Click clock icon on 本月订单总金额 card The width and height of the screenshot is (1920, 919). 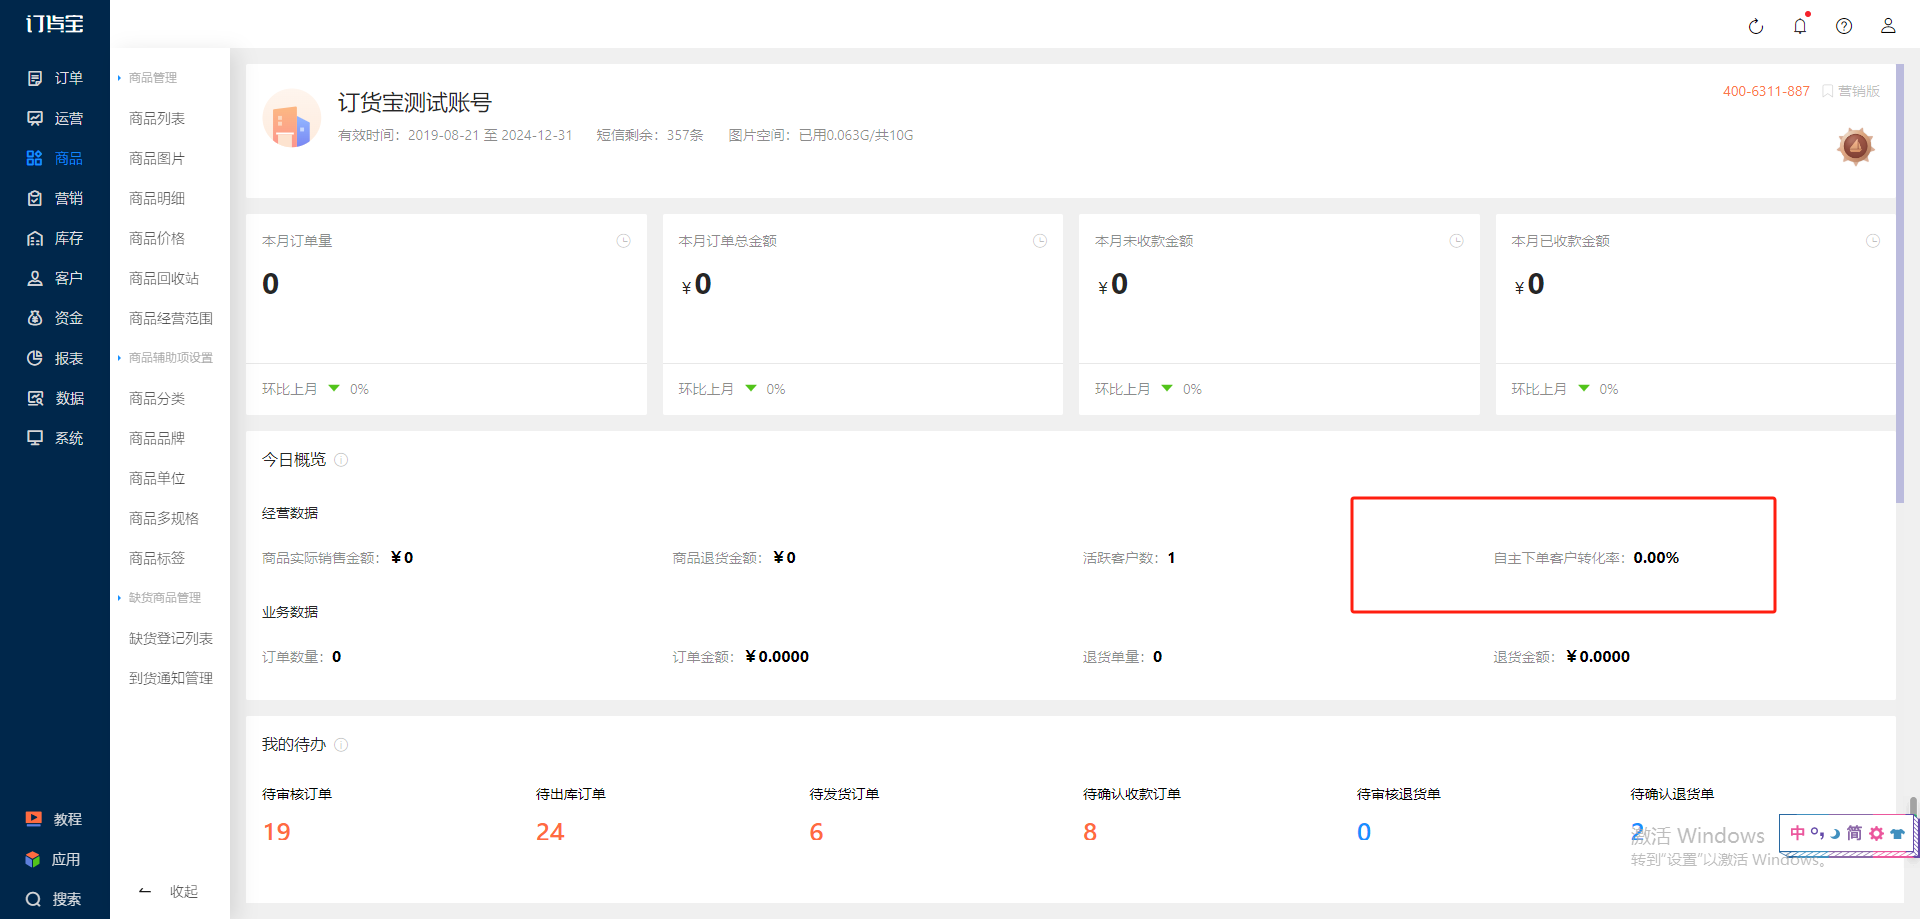tap(1040, 241)
